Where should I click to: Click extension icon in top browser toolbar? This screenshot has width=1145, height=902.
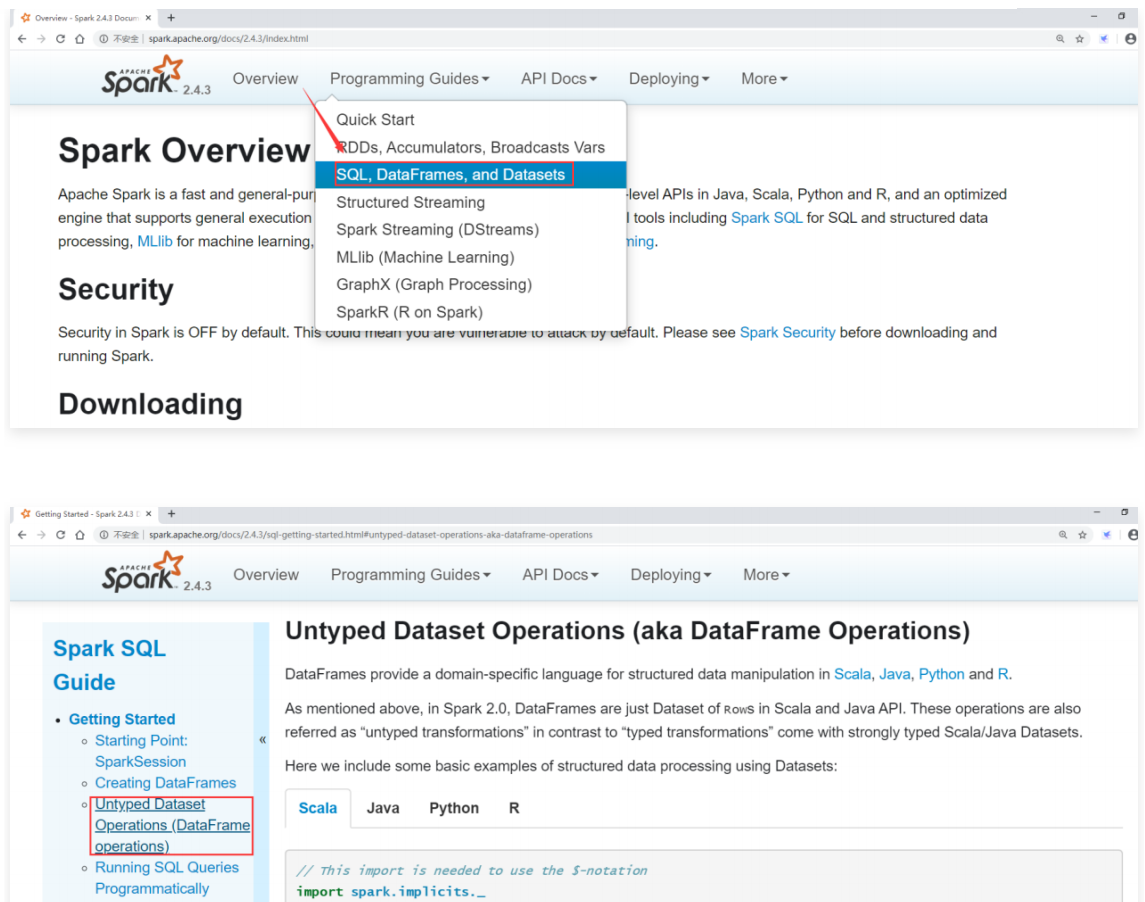pos(1104,39)
